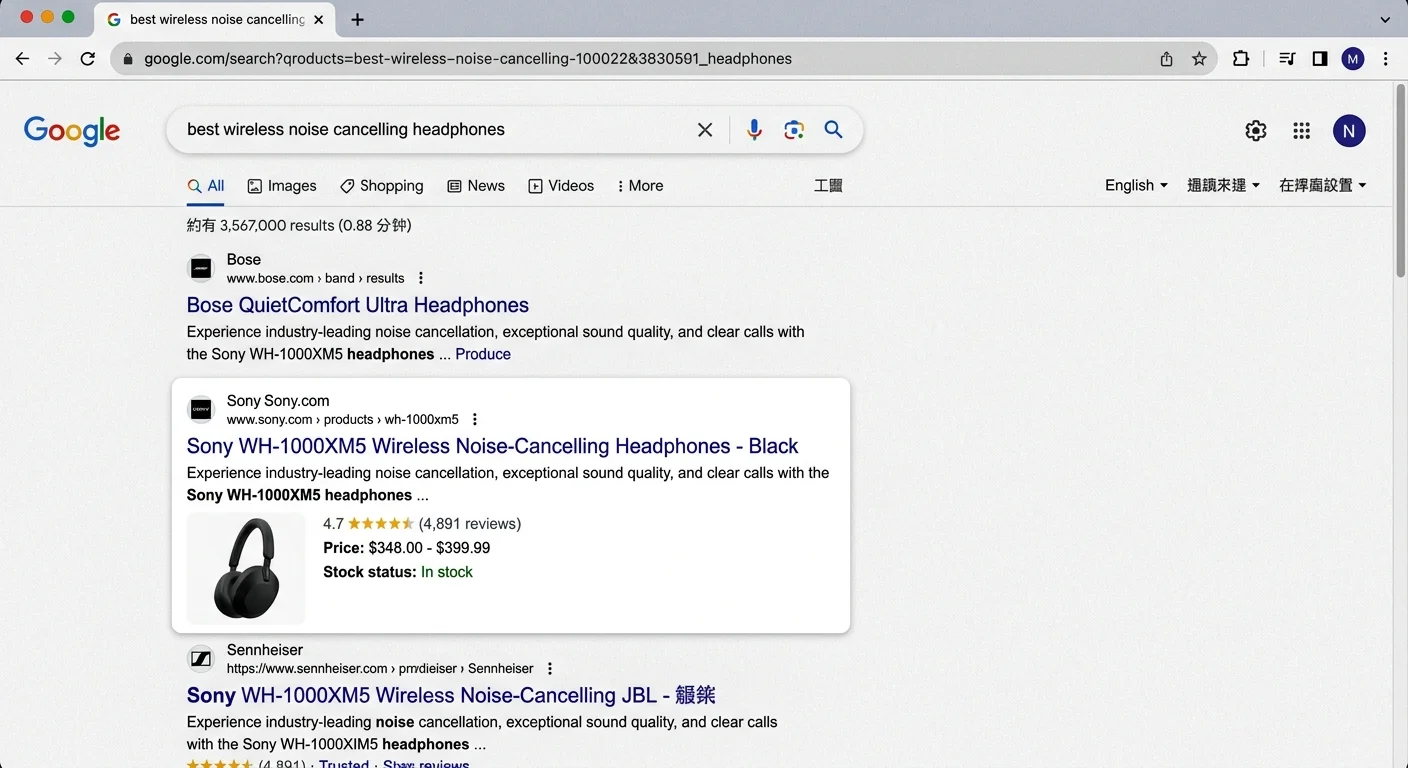Open the Bose QuietComfort Ultra Headphones link

[357, 304]
